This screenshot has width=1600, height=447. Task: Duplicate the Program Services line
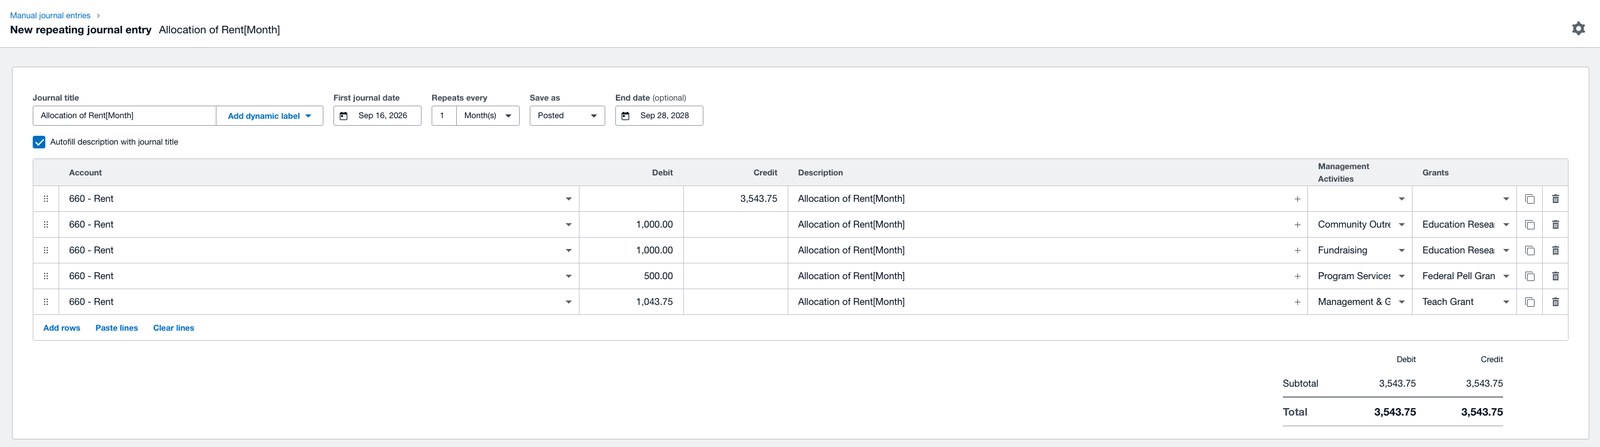click(1529, 276)
